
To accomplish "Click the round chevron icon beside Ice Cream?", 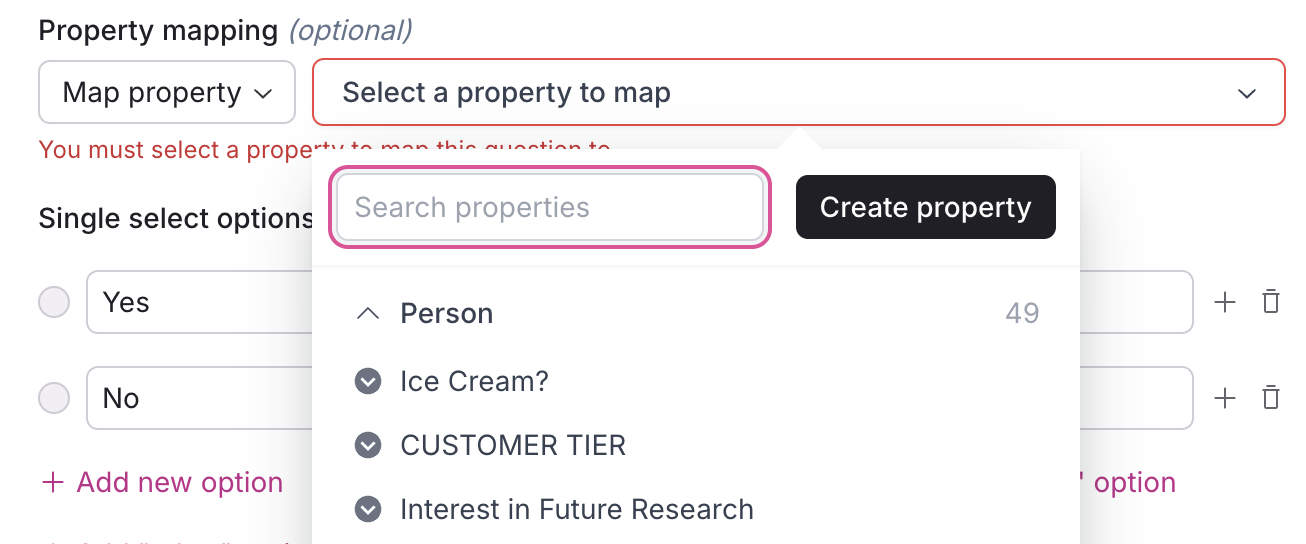I will 368,381.
